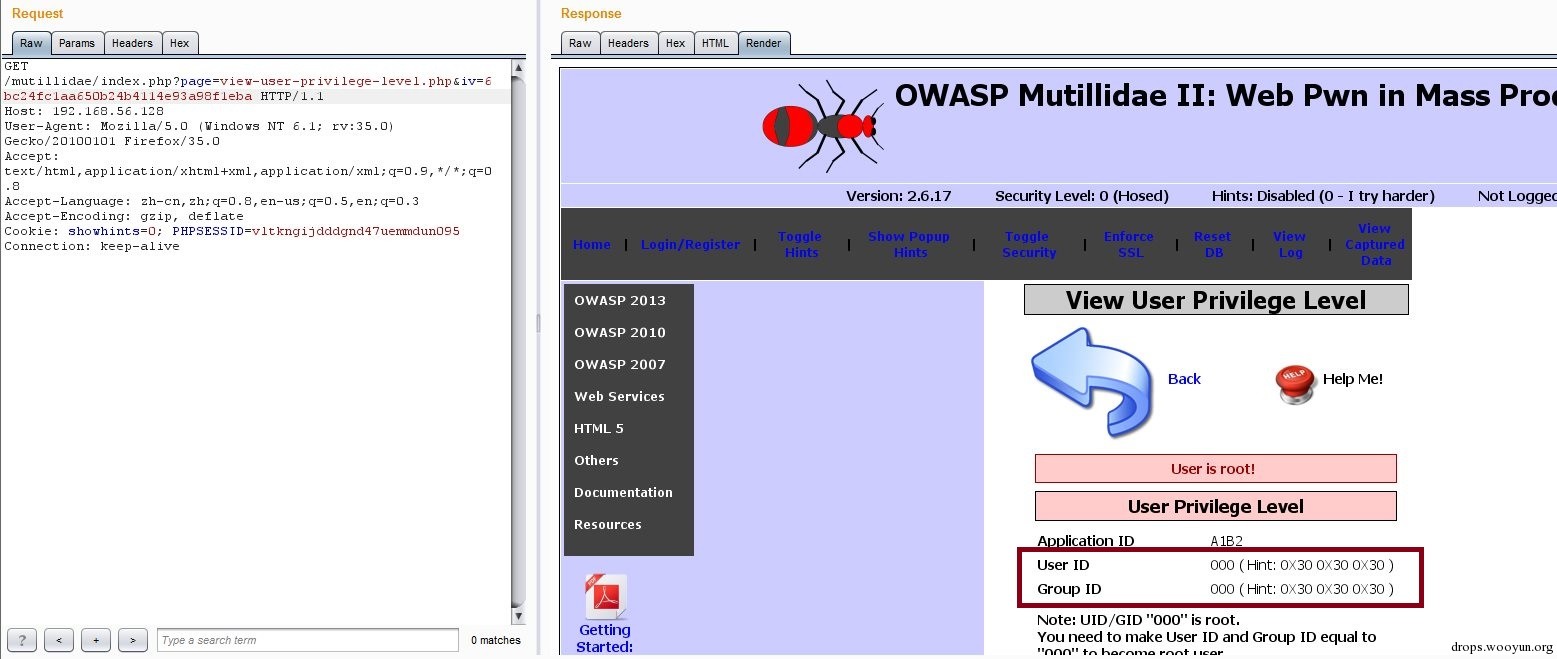Click the red Help Me button icon

tap(1296, 384)
